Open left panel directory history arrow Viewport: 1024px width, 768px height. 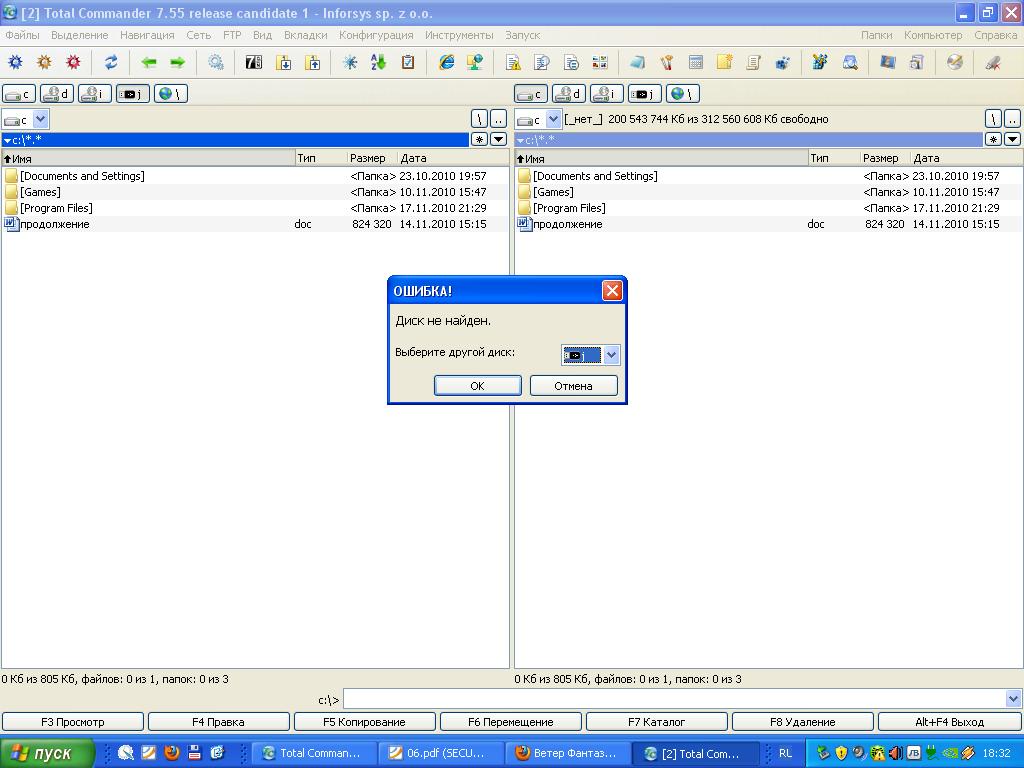(x=498, y=139)
